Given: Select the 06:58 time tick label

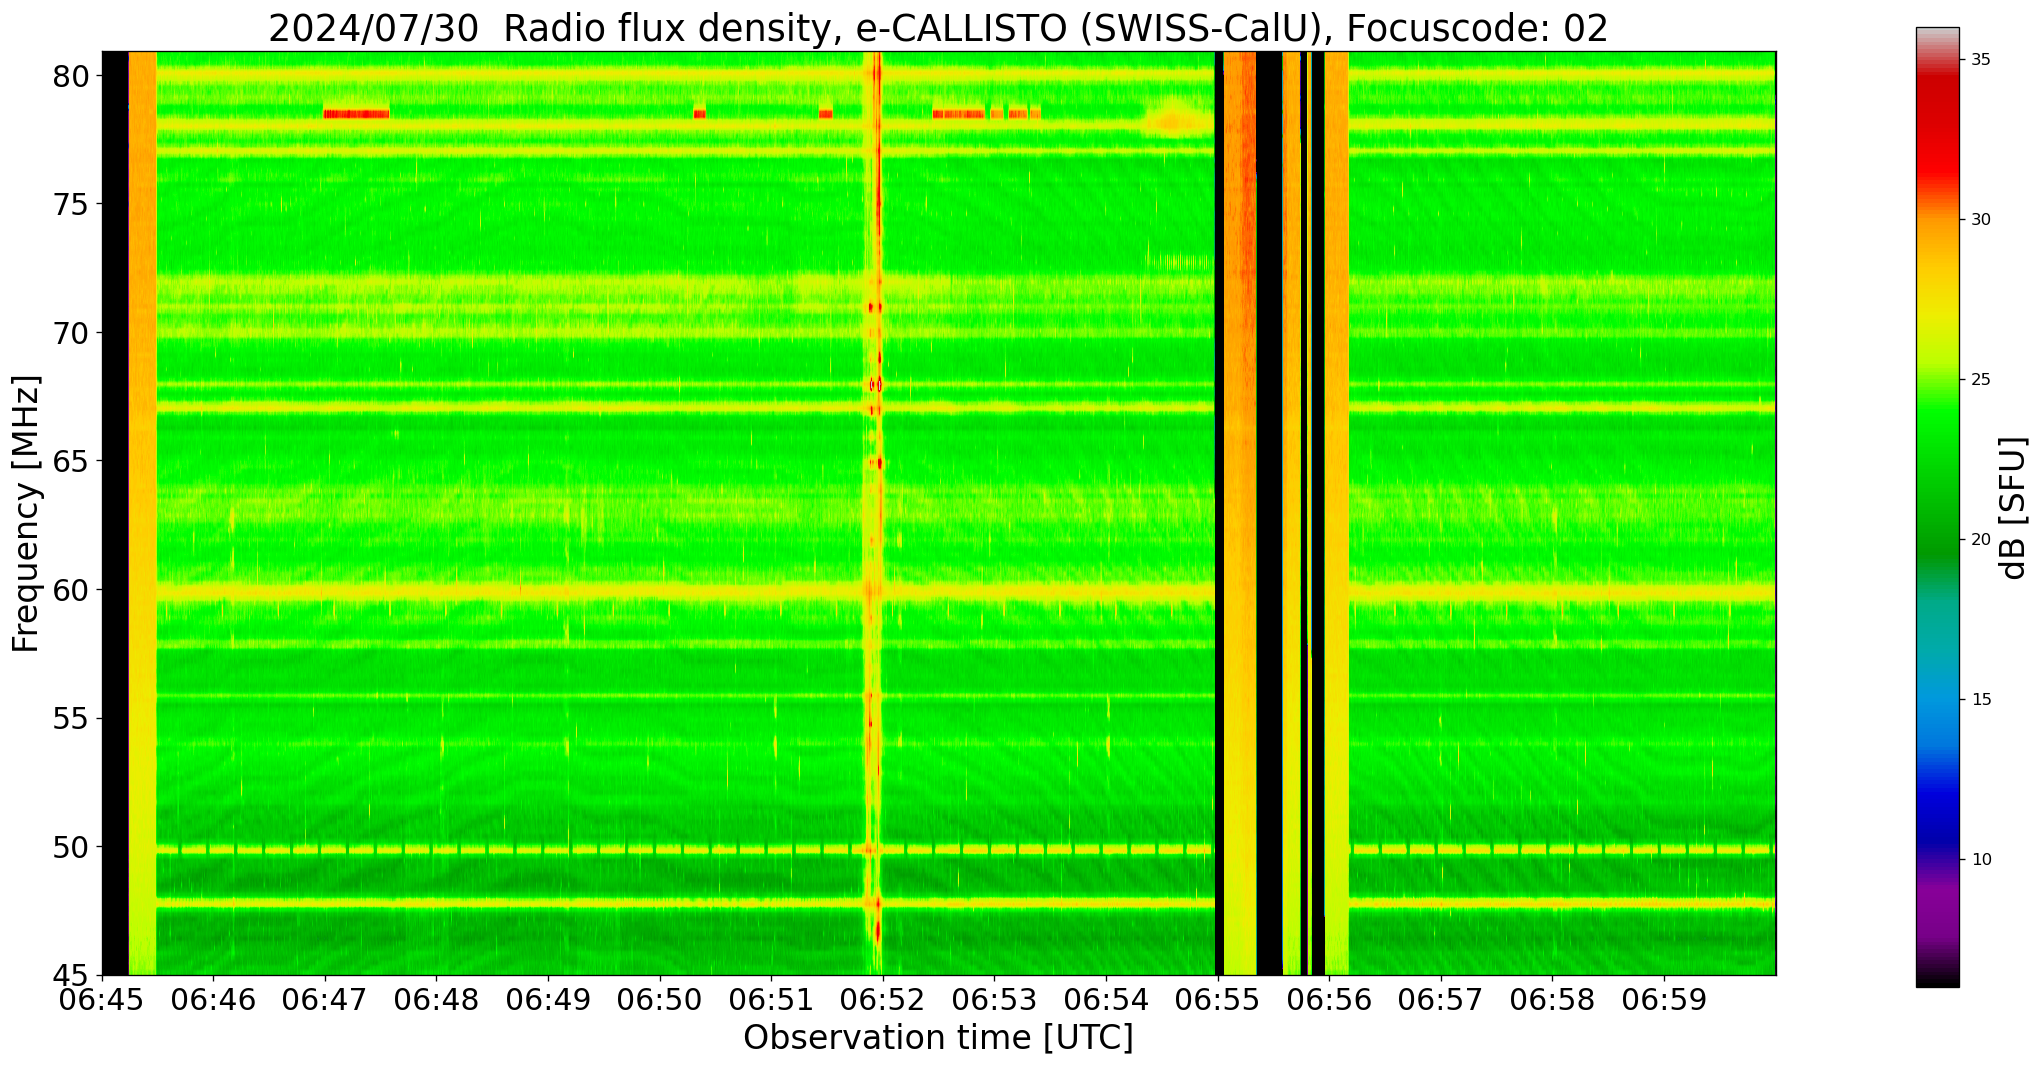Looking at the screenshot, I should [1552, 999].
